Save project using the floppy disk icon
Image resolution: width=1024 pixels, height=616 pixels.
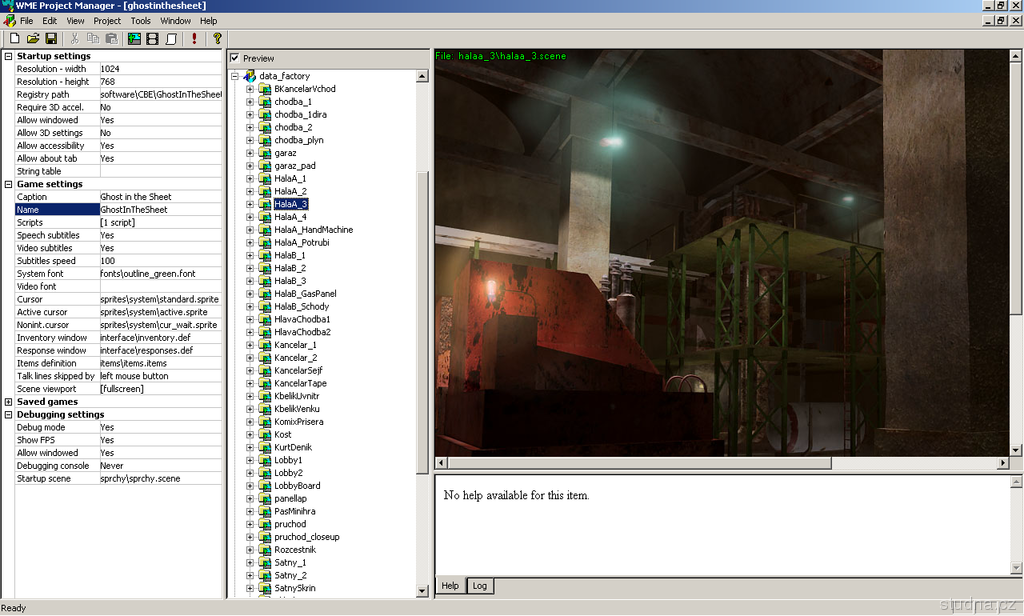pyautogui.click(x=50, y=38)
